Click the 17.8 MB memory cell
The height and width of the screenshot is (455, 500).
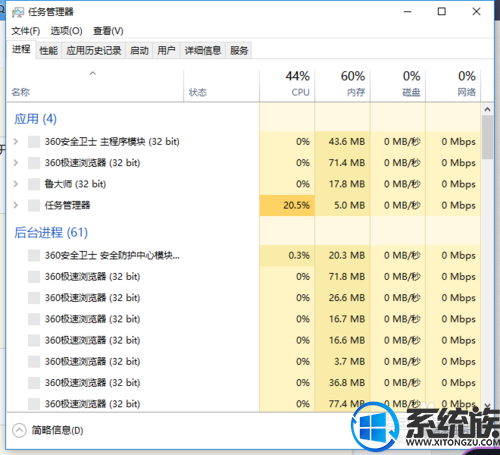point(343,184)
